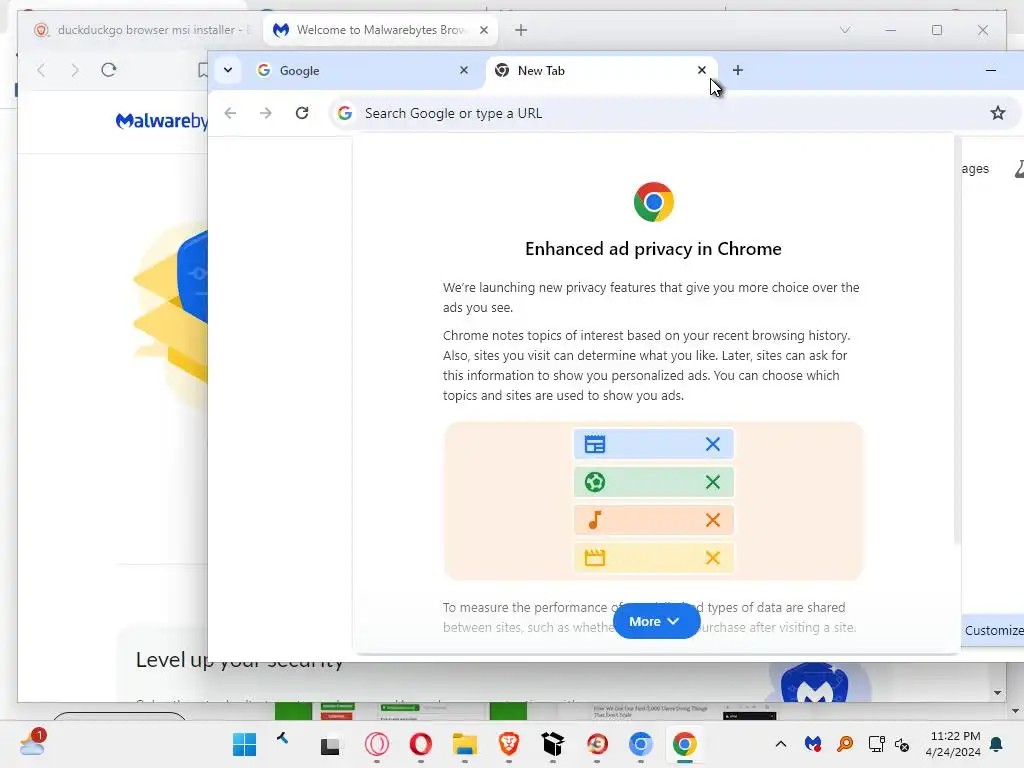Click the orange magnifier tray icon
The width and height of the screenshot is (1024, 768).
pos(845,744)
